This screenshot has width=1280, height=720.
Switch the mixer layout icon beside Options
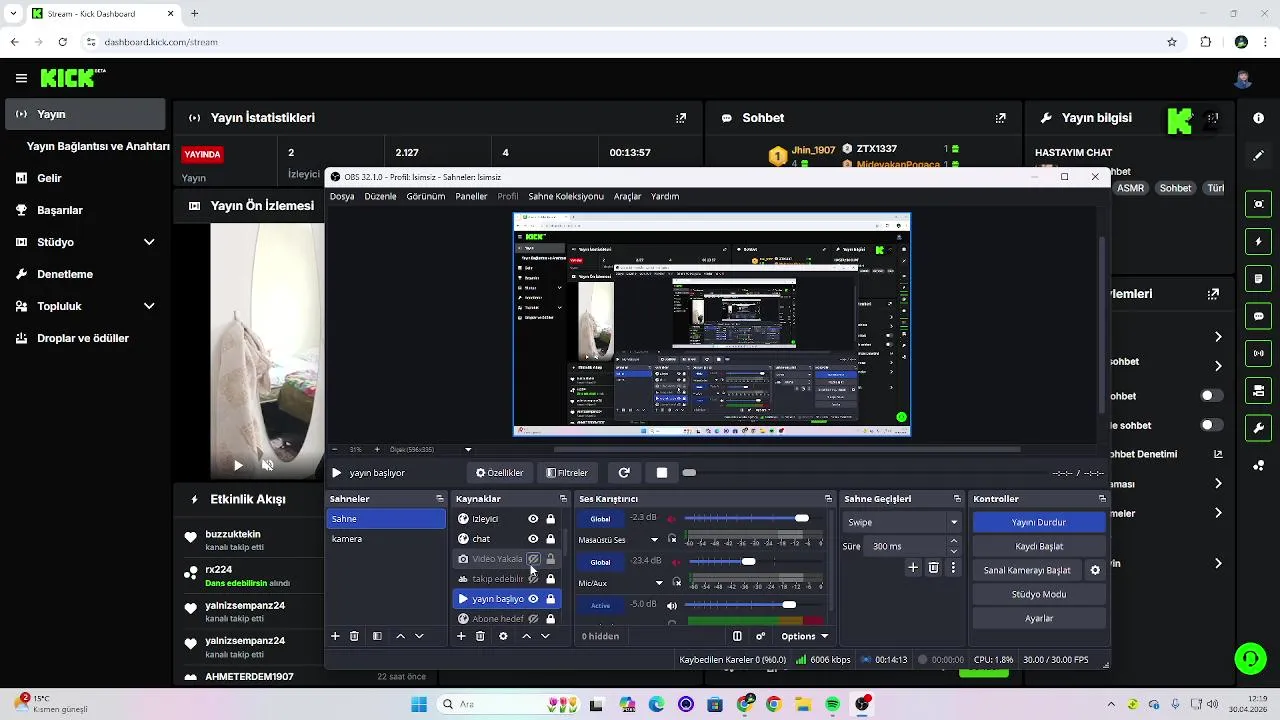(x=737, y=636)
